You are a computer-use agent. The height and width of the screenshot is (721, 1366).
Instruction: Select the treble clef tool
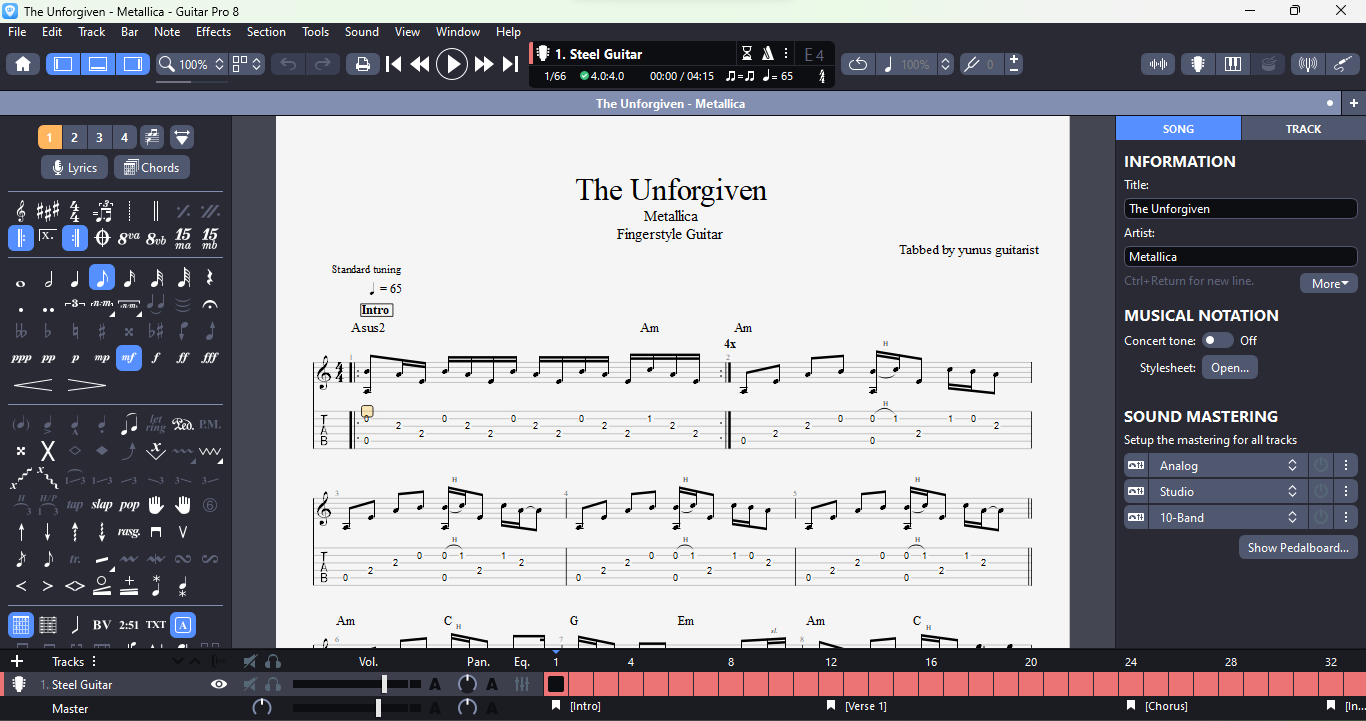coord(21,211)
